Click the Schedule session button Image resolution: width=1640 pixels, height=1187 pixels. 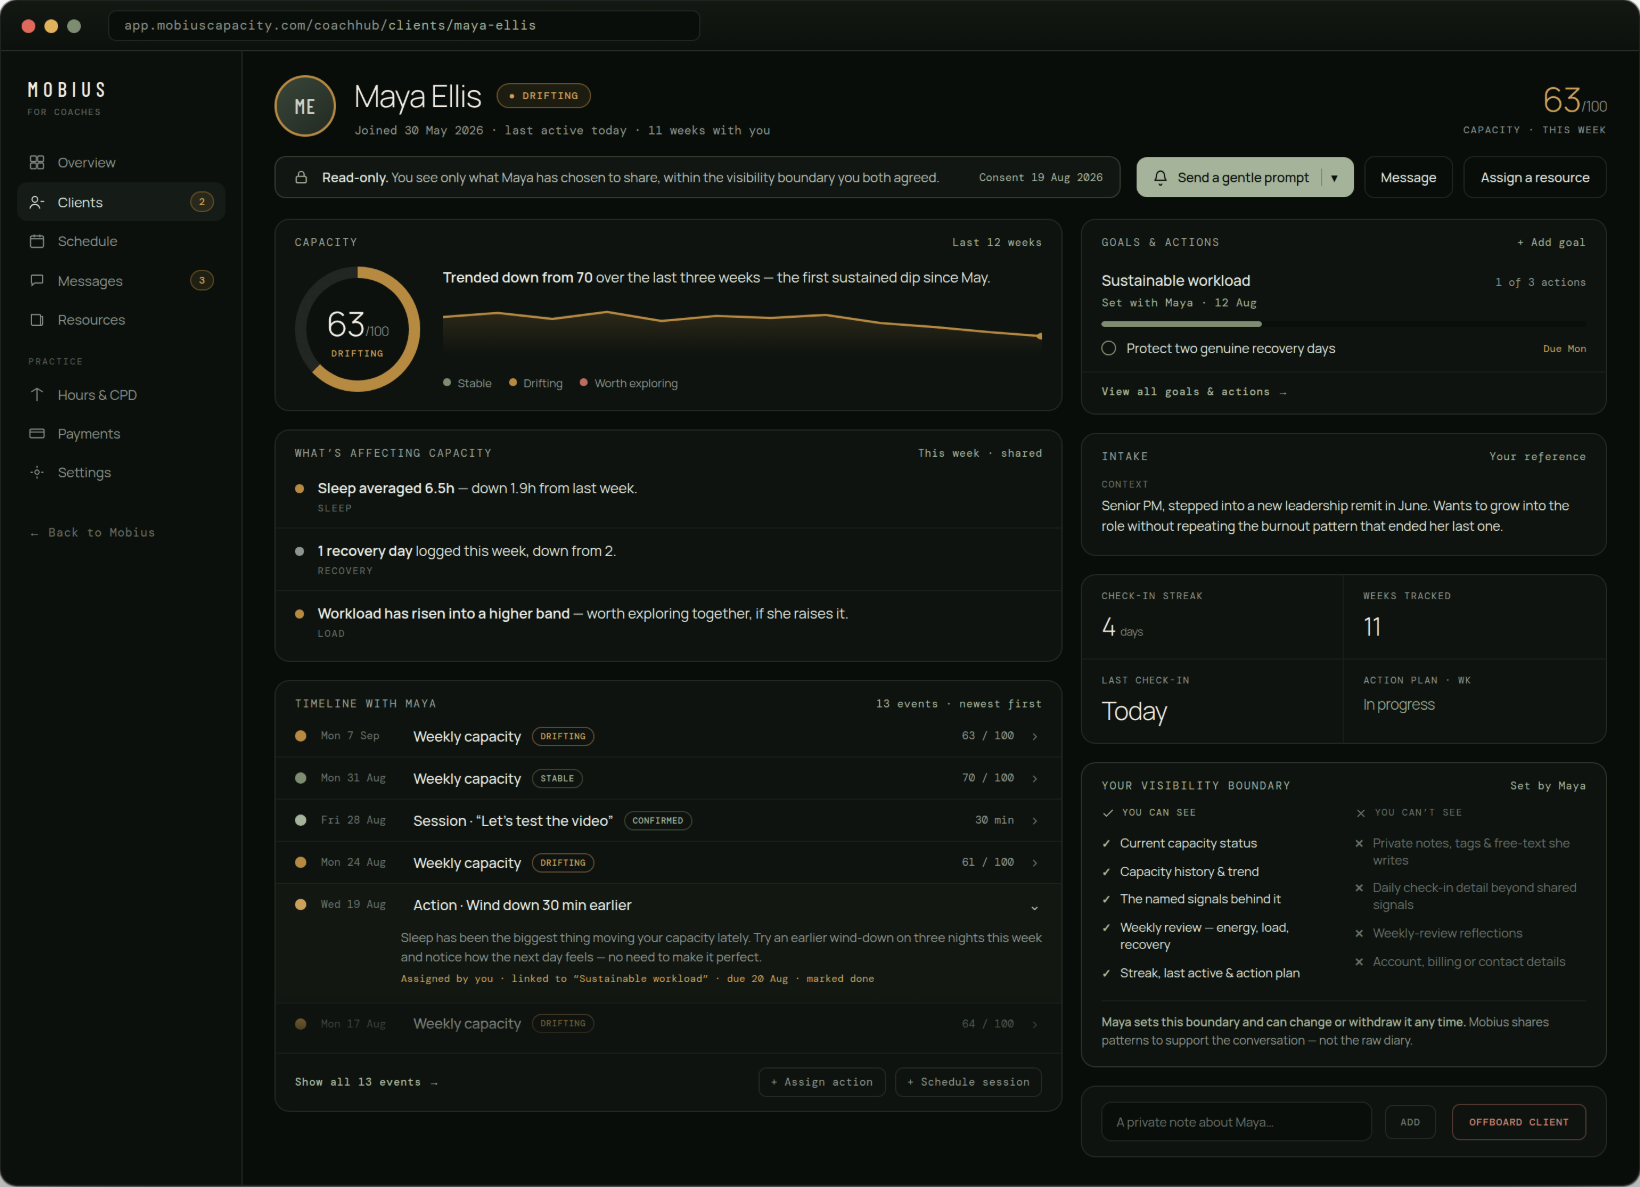(x=969, y=1082)
